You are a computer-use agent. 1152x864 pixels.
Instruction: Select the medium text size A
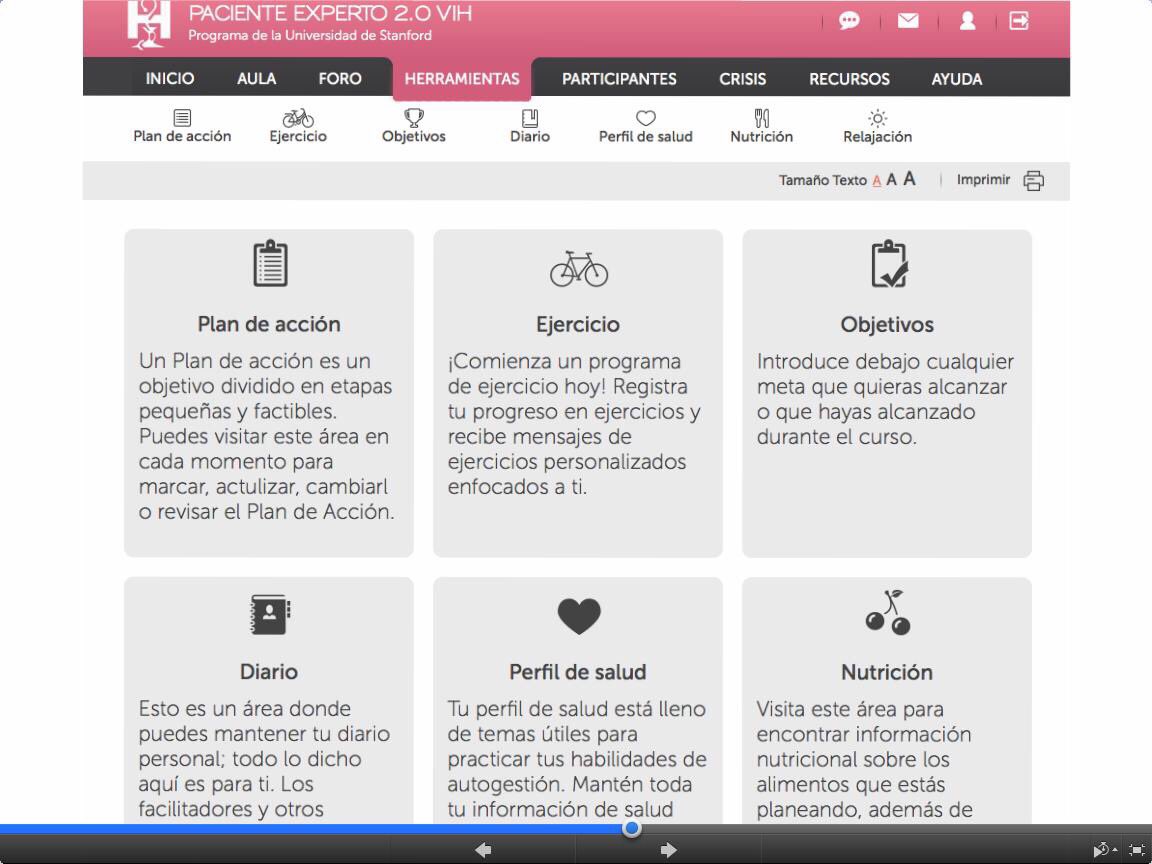[891, 180]
